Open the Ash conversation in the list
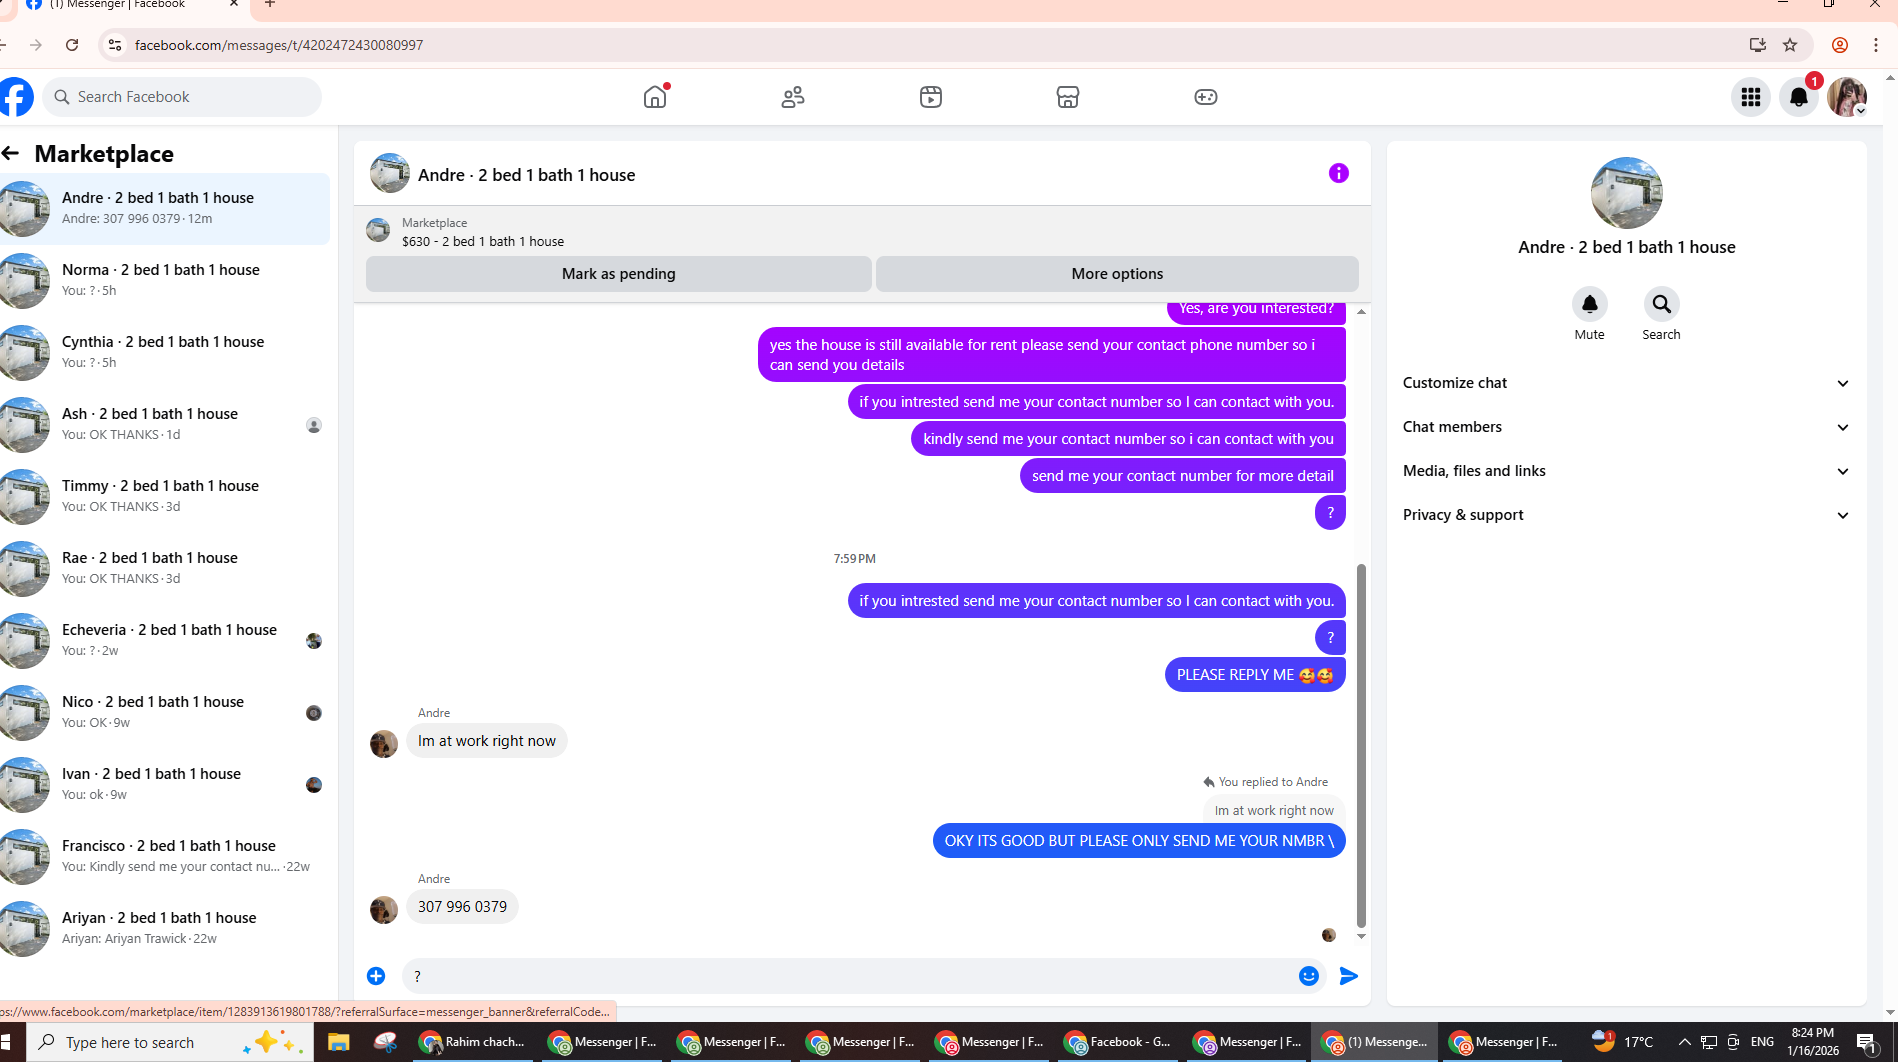The width and height of the screenshot is (1898, 1062). click(165, 424)
